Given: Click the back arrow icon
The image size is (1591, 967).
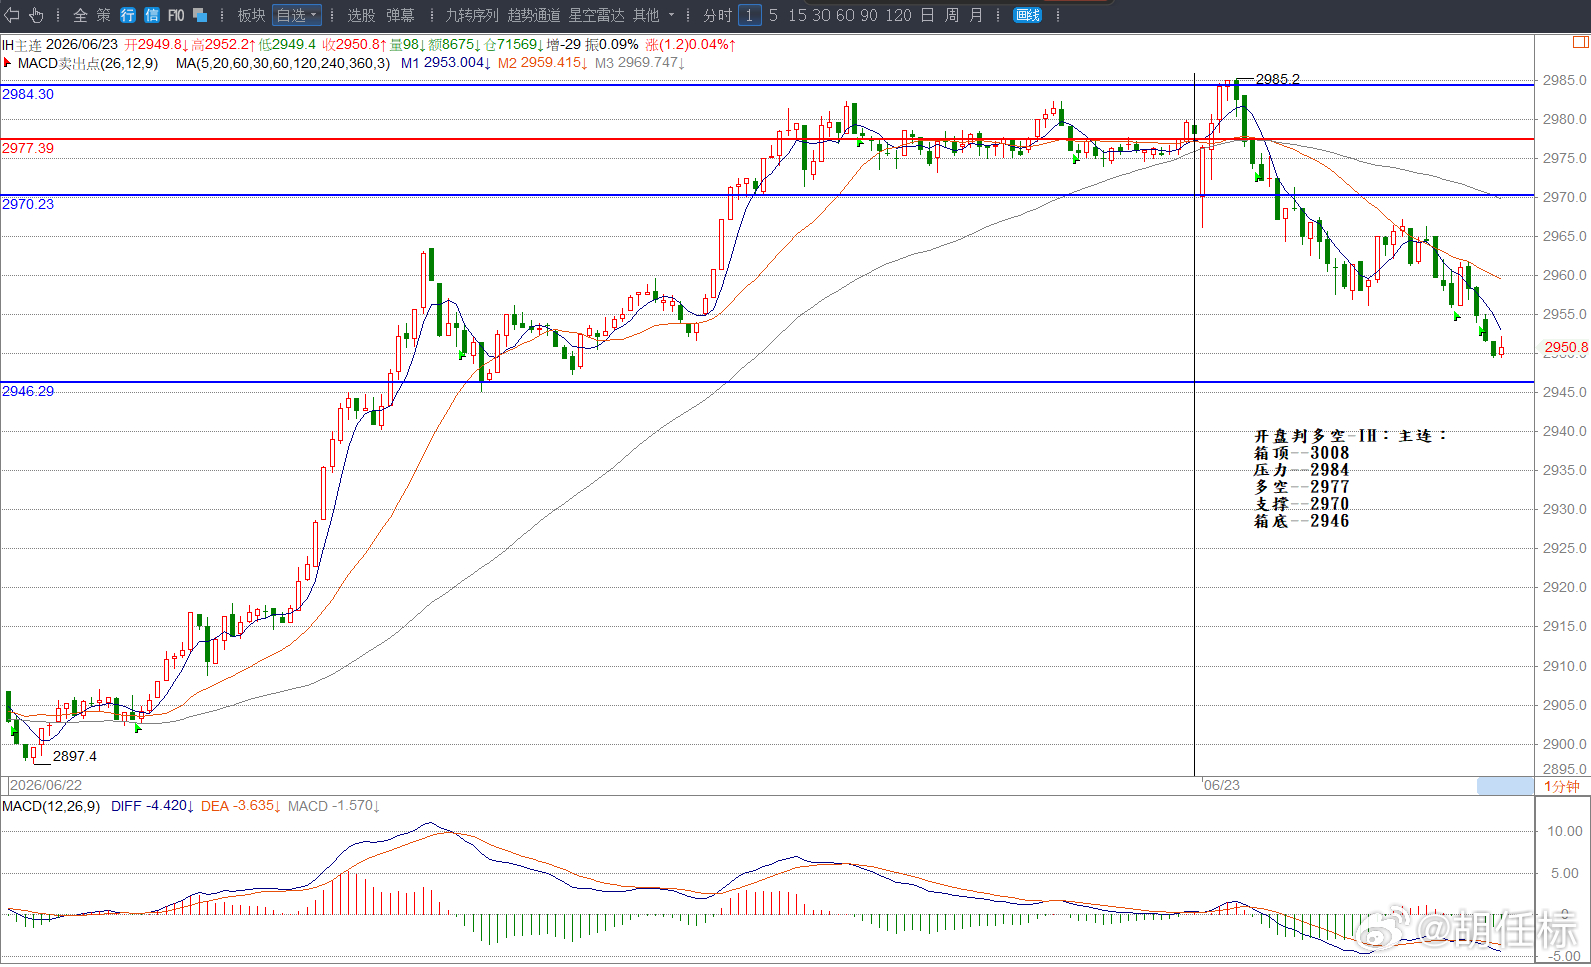Looking at the screenshot, I should [x=12, y=15].
